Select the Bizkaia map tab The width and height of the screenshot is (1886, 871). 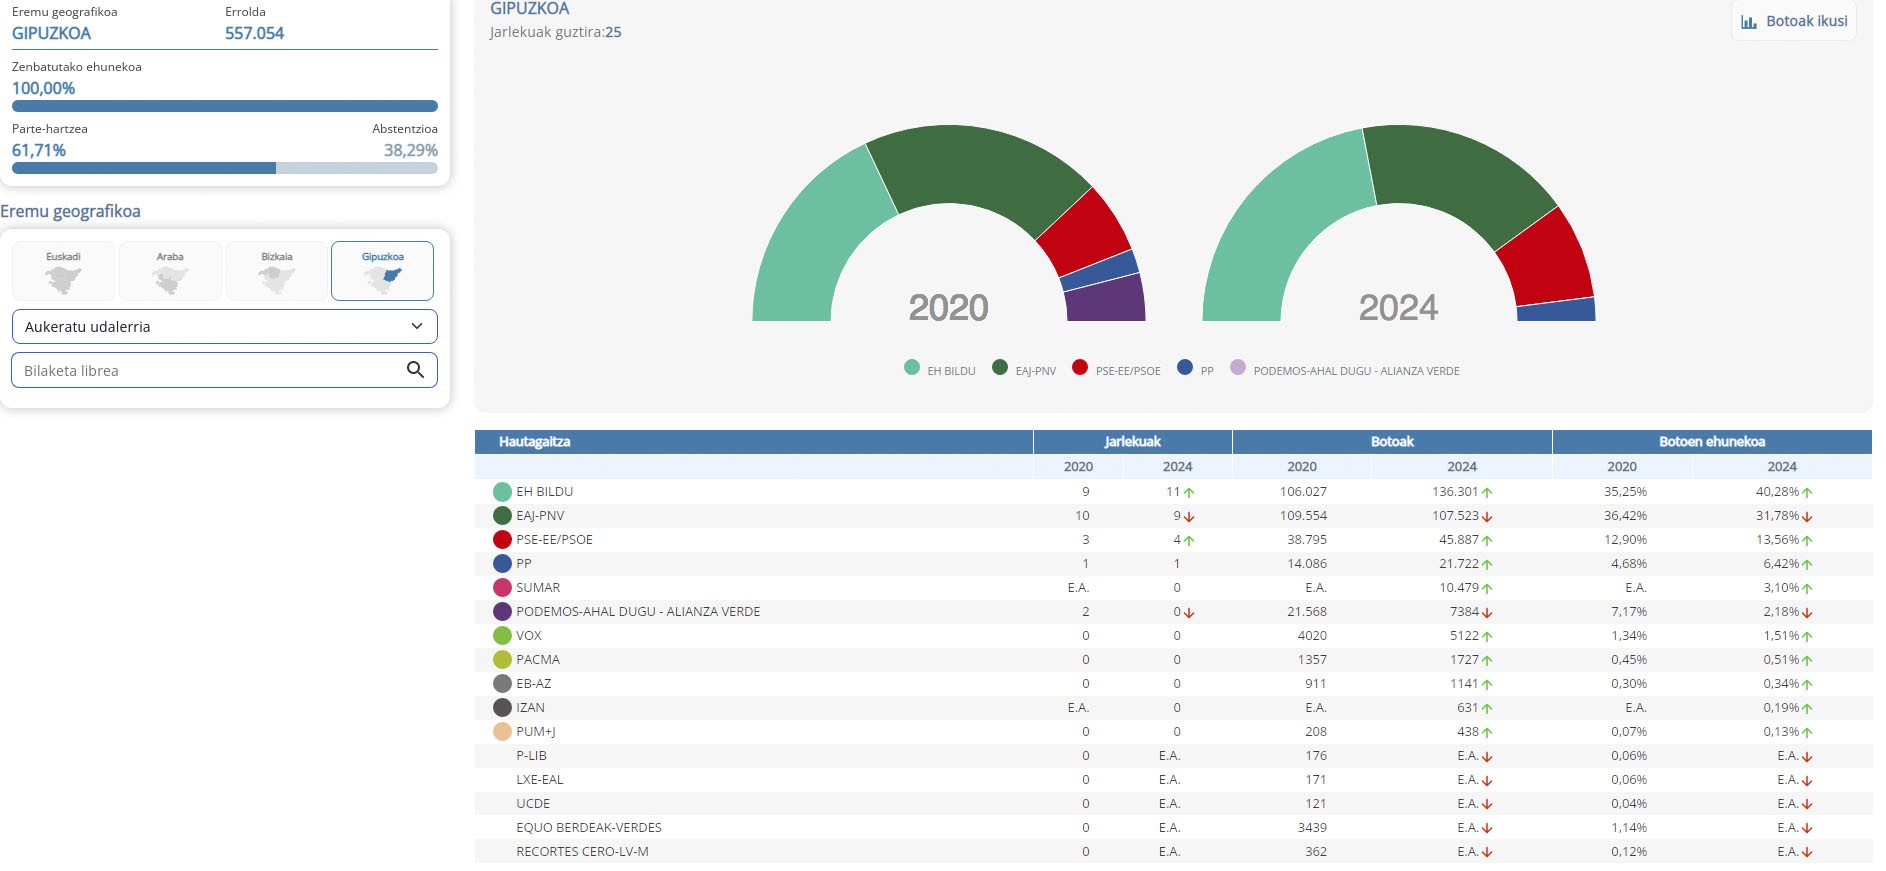coord(277,271)
